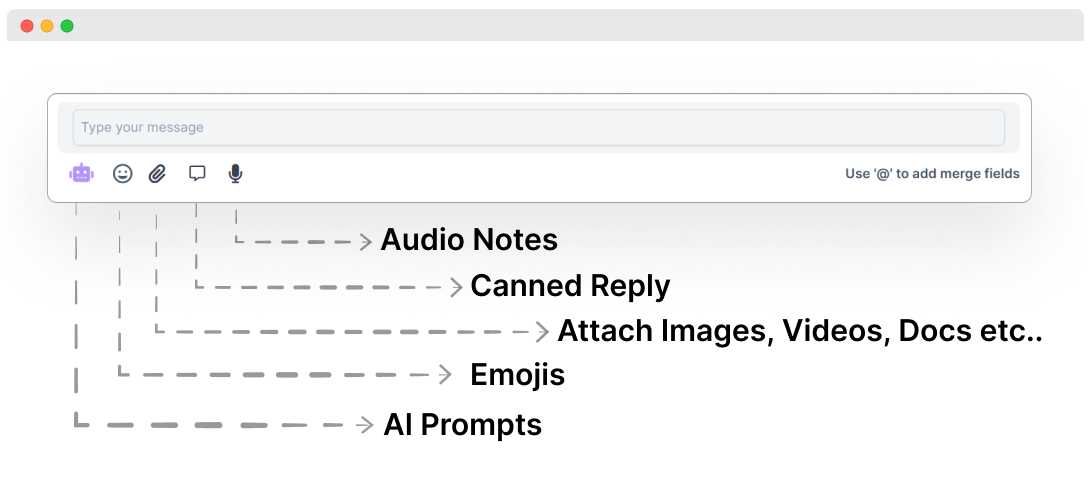This screenshot has width=1091, height=494.
Task: Close the window with the red button
Action: [x=27, y=26]
